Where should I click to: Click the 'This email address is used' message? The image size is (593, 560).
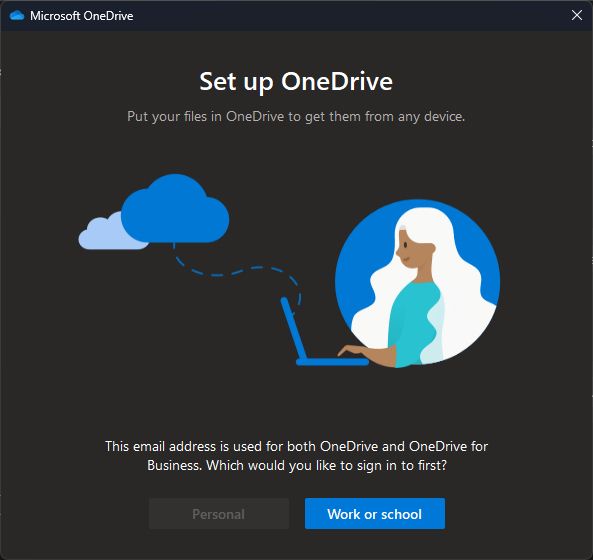(296, 446)
